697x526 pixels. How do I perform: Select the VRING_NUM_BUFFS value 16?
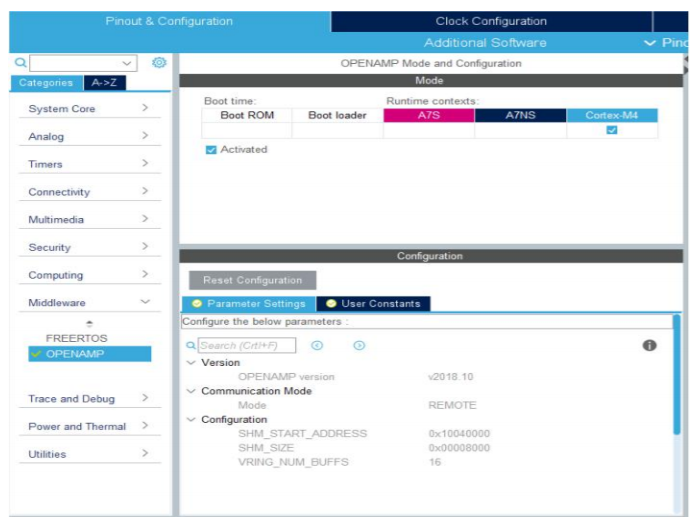[435, 462]
